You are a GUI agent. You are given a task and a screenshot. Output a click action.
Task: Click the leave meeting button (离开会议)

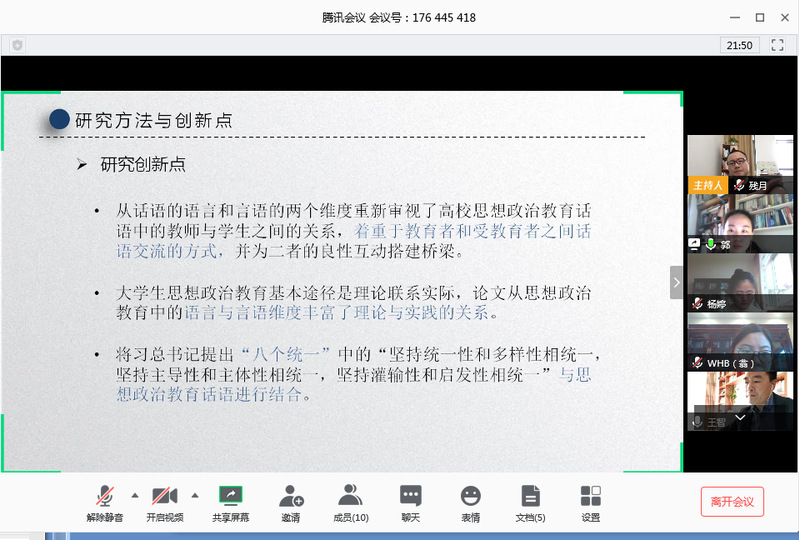click(x=732, y=501)
